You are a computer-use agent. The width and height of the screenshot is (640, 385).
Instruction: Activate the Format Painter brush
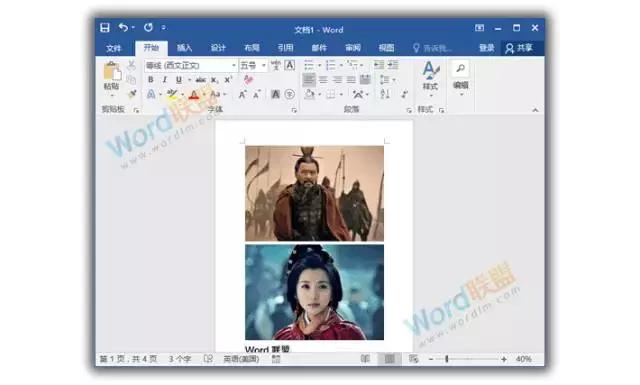coord(131,94)
